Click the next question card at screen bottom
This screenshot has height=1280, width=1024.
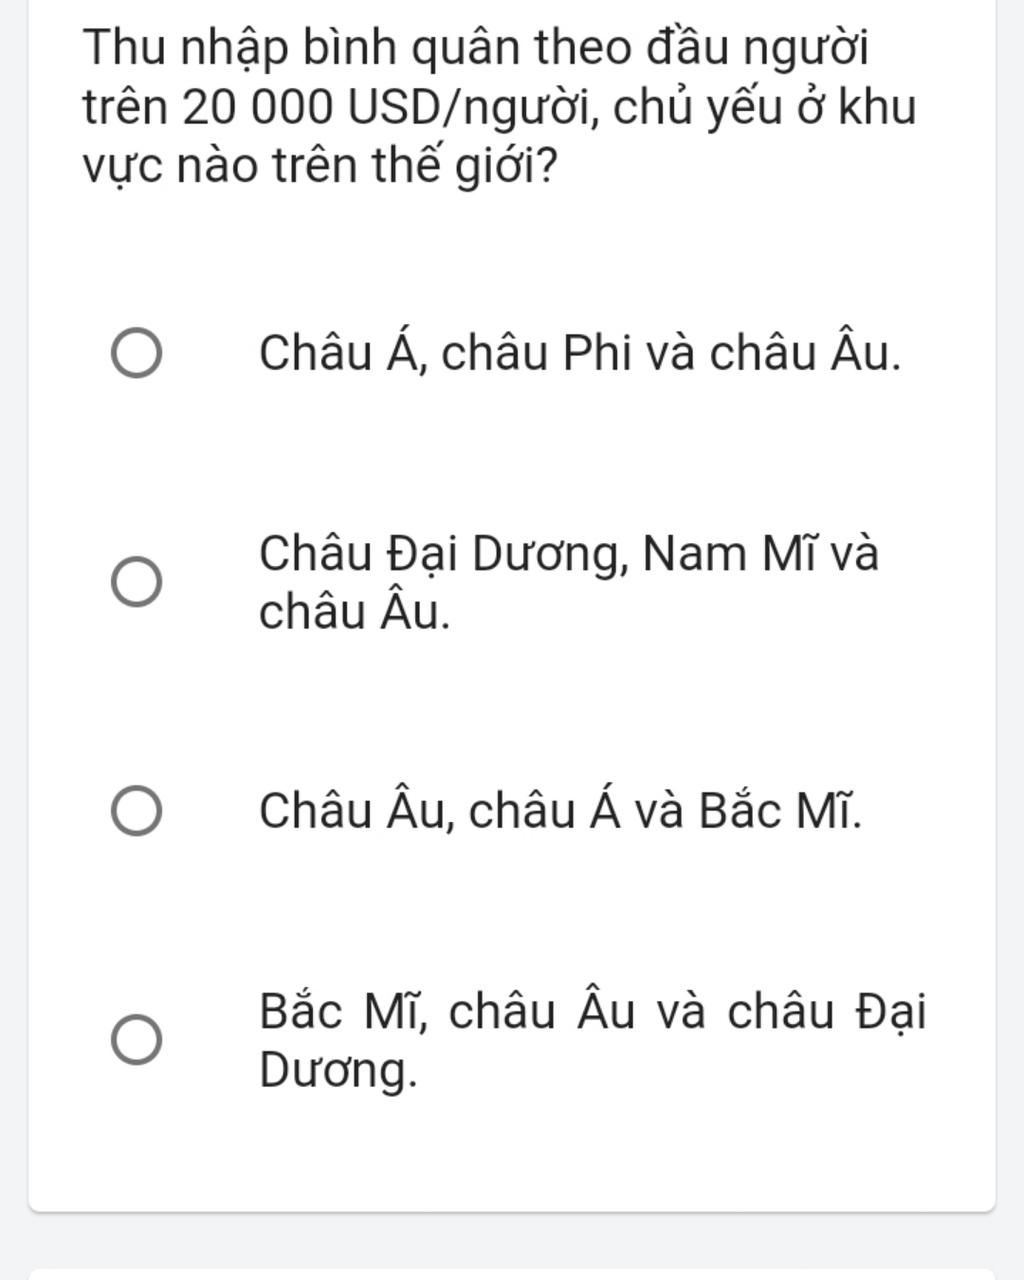tap(512, 1274)
